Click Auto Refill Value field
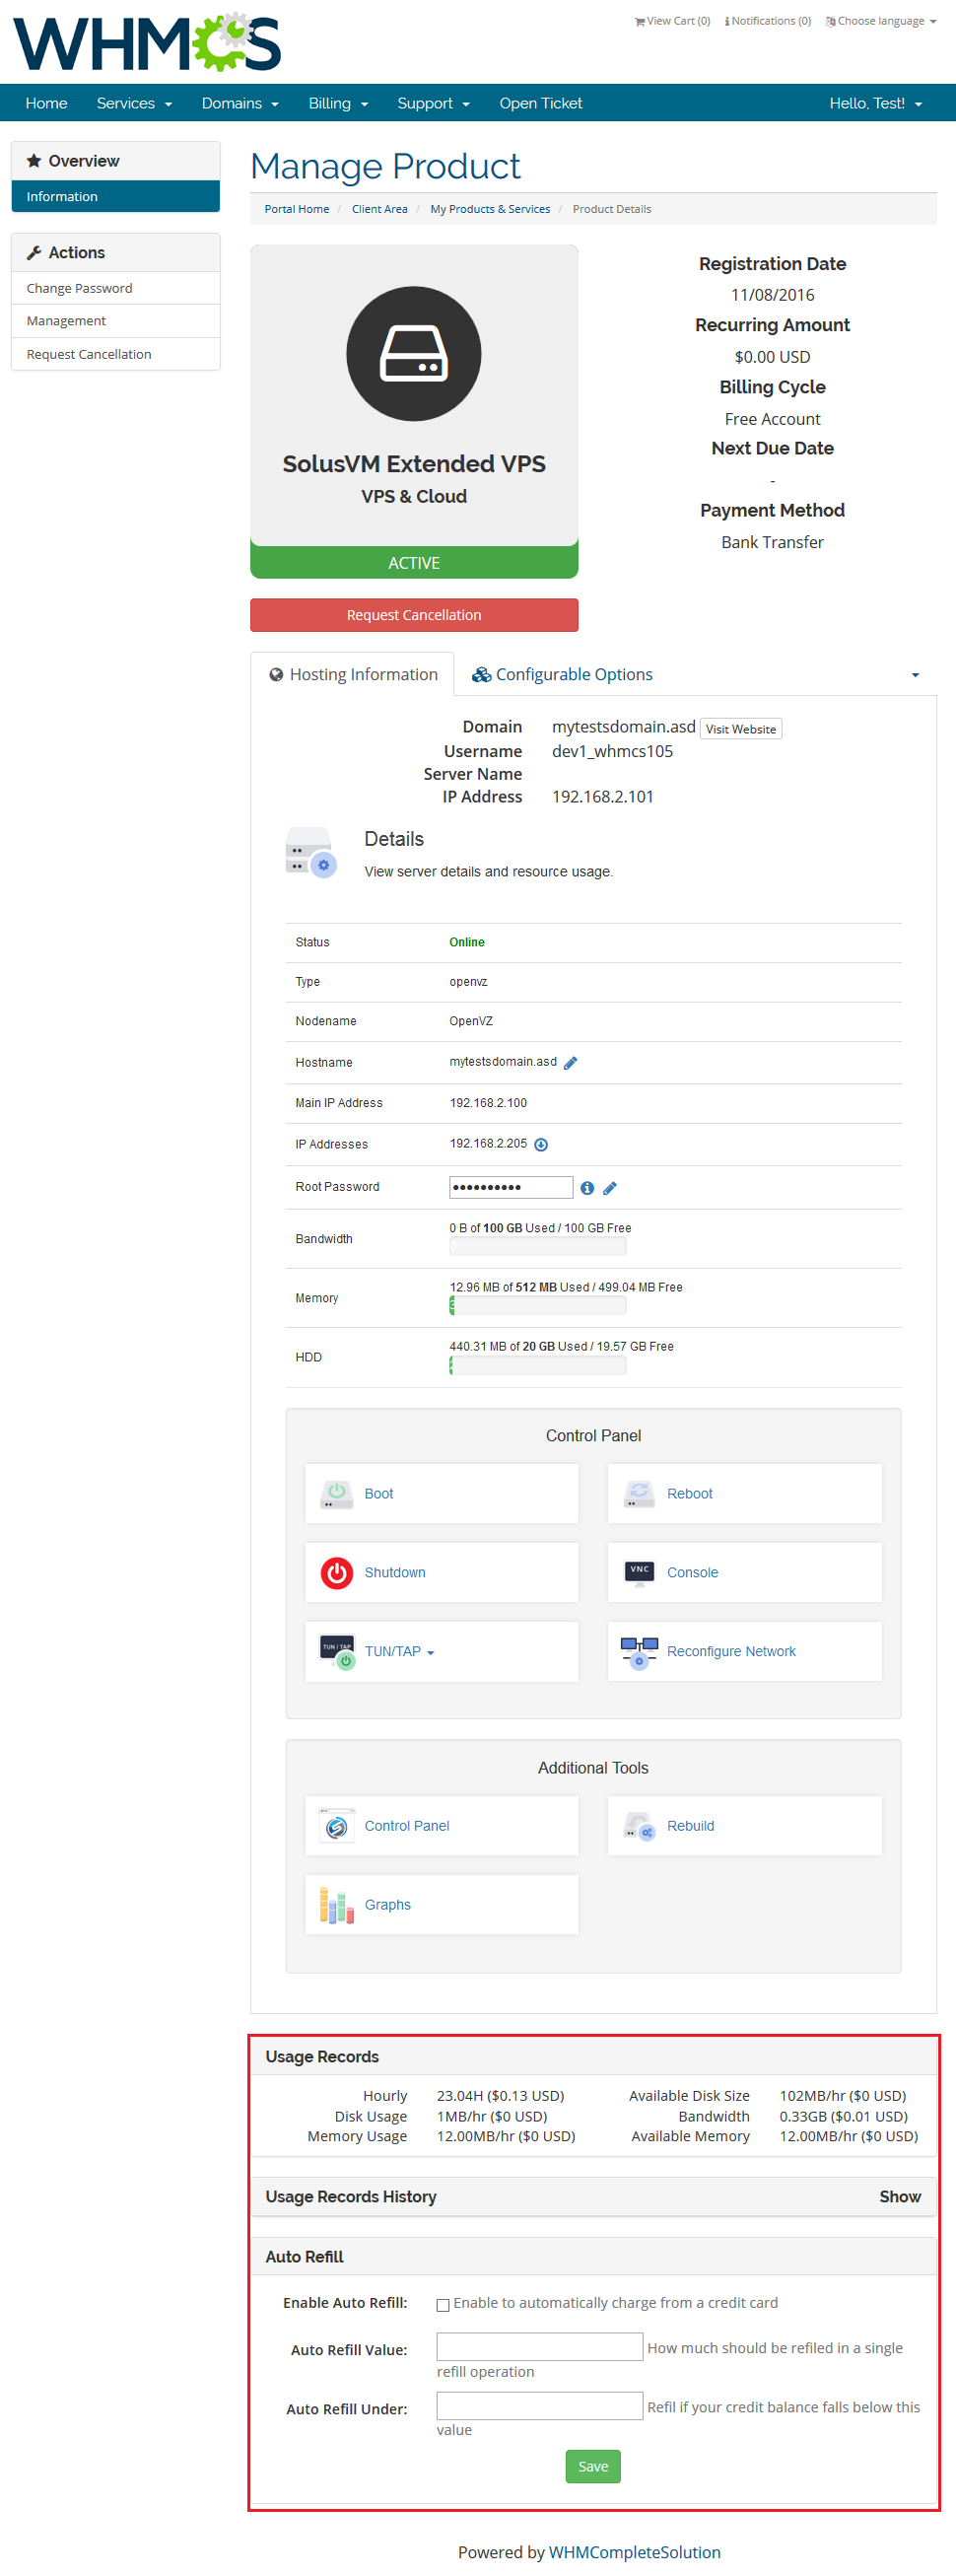 539,2347
